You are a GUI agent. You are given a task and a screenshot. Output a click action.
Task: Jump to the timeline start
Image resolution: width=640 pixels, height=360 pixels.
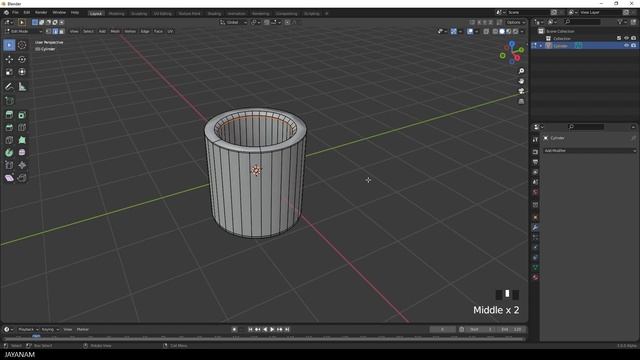(x=250, y=329)
